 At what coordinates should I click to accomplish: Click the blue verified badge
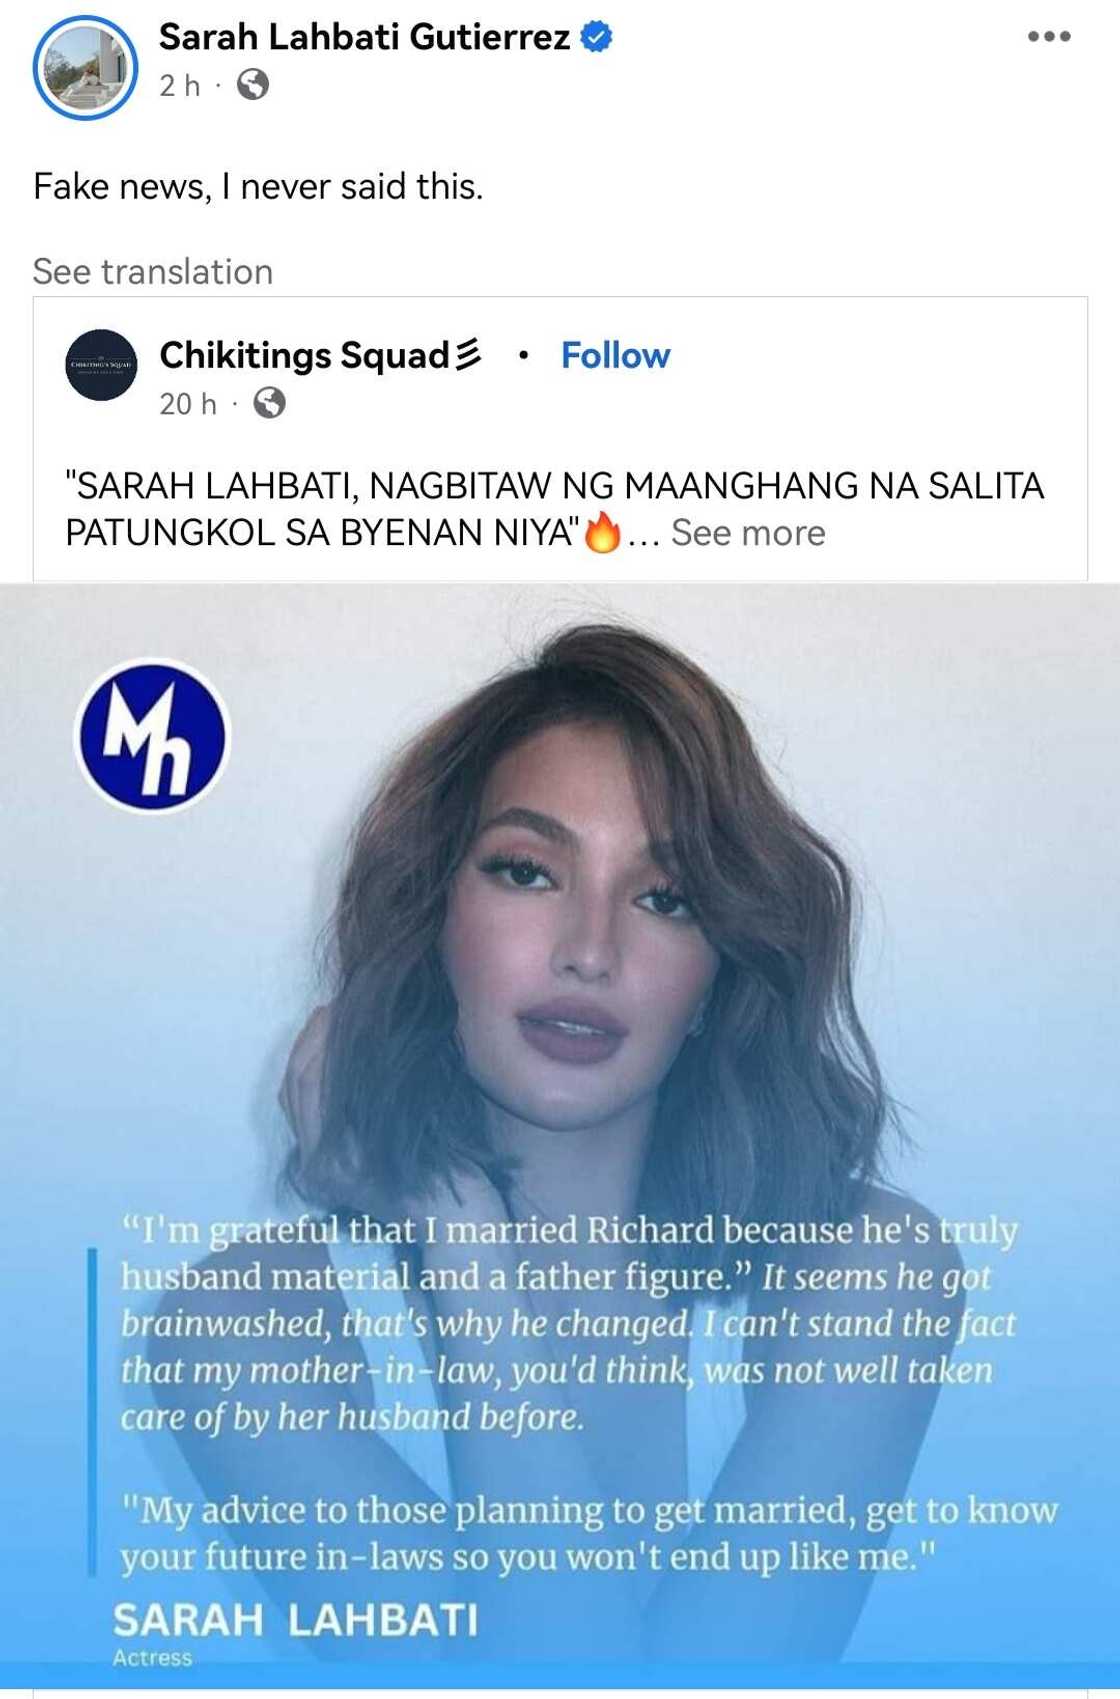tap(597, 38)
